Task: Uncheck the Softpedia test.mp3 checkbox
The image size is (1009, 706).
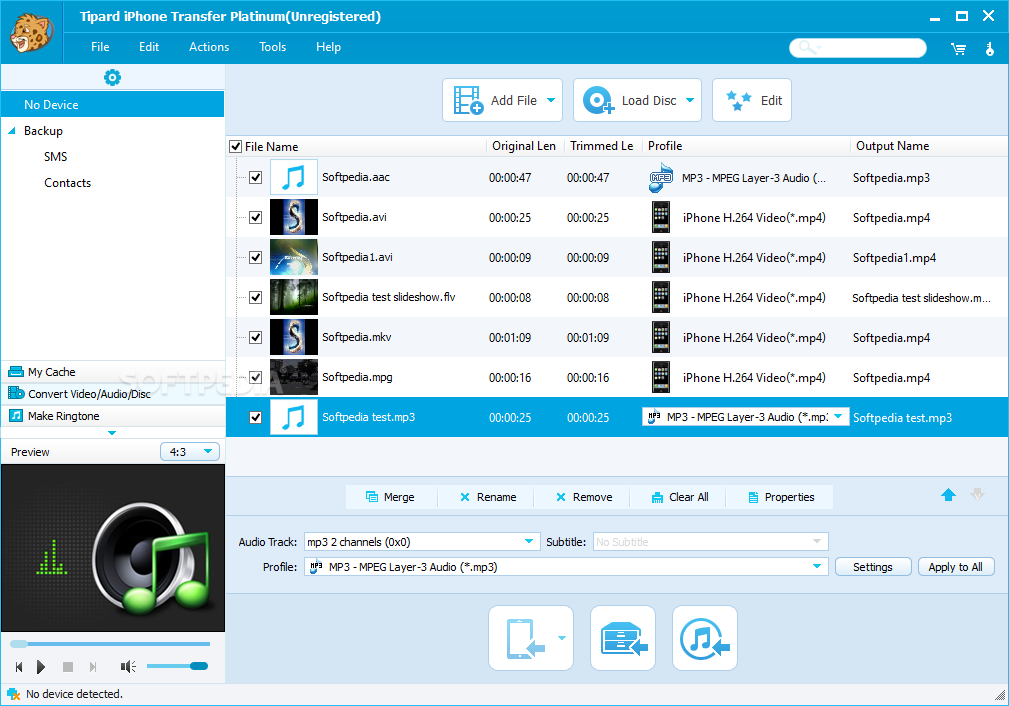Action: tap(255, 417)
